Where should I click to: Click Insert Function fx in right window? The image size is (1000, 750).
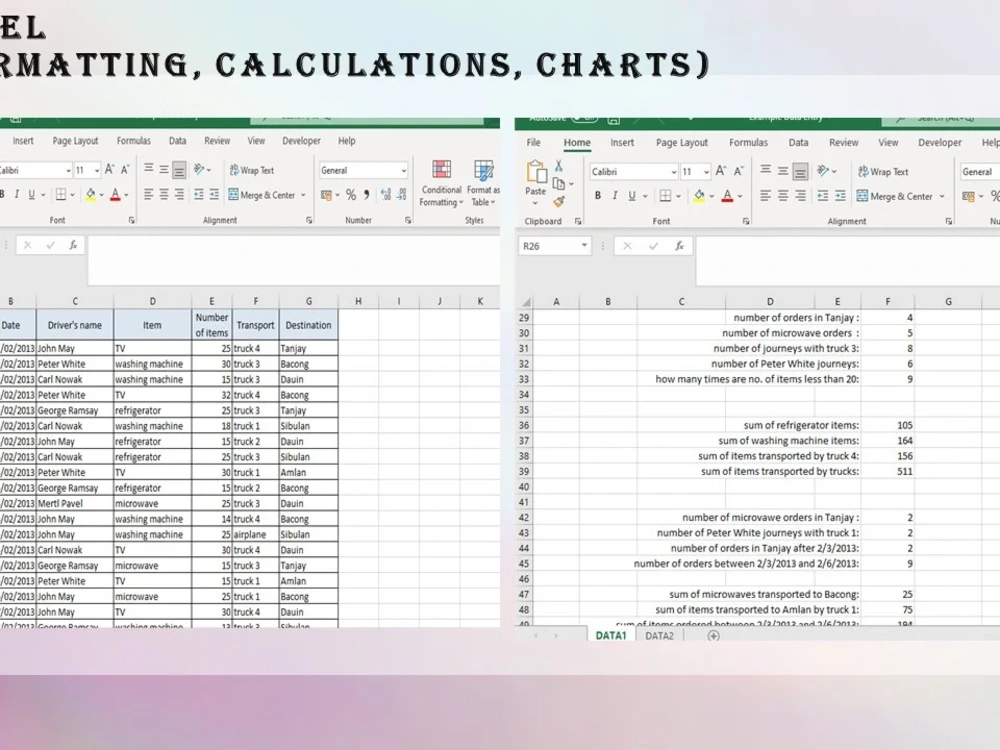point(680,246)
